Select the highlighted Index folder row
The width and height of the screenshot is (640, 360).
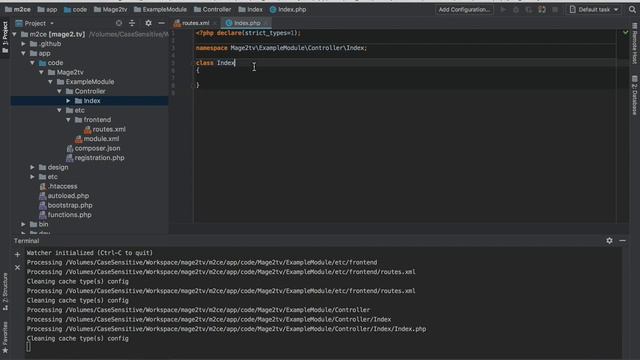coord(89,101)
